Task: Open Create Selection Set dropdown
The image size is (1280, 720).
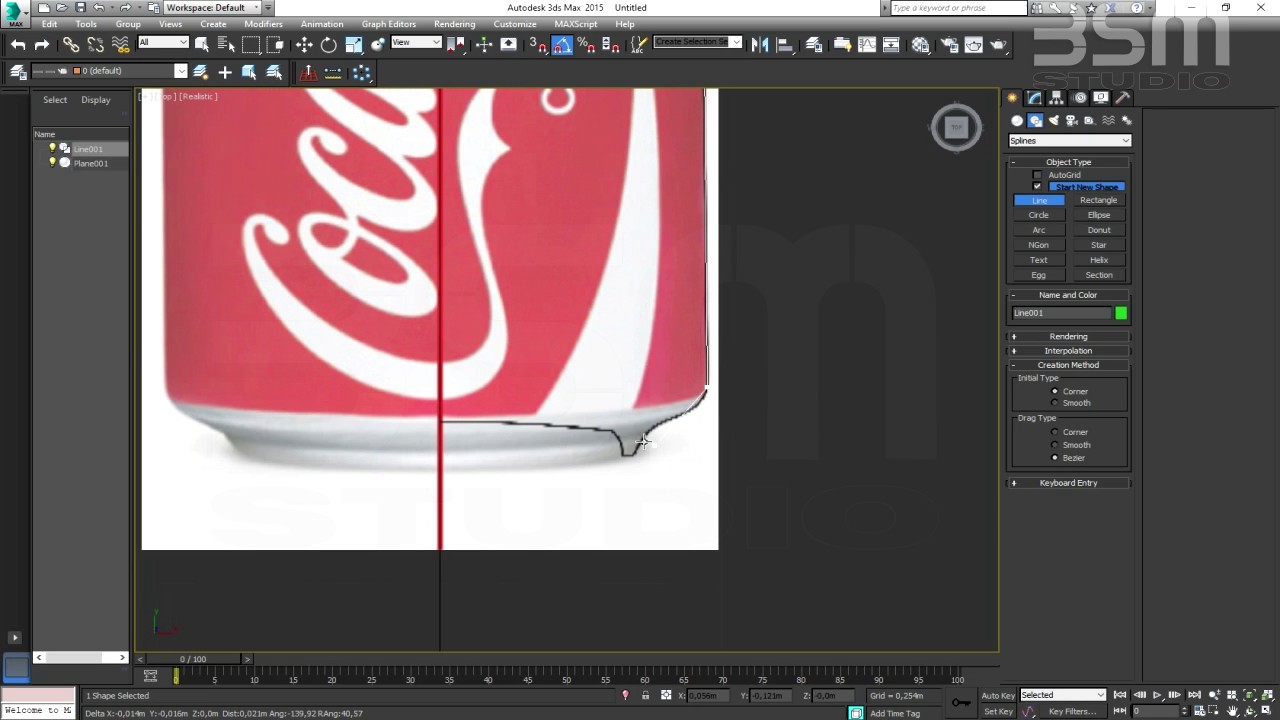Action: 698,42
